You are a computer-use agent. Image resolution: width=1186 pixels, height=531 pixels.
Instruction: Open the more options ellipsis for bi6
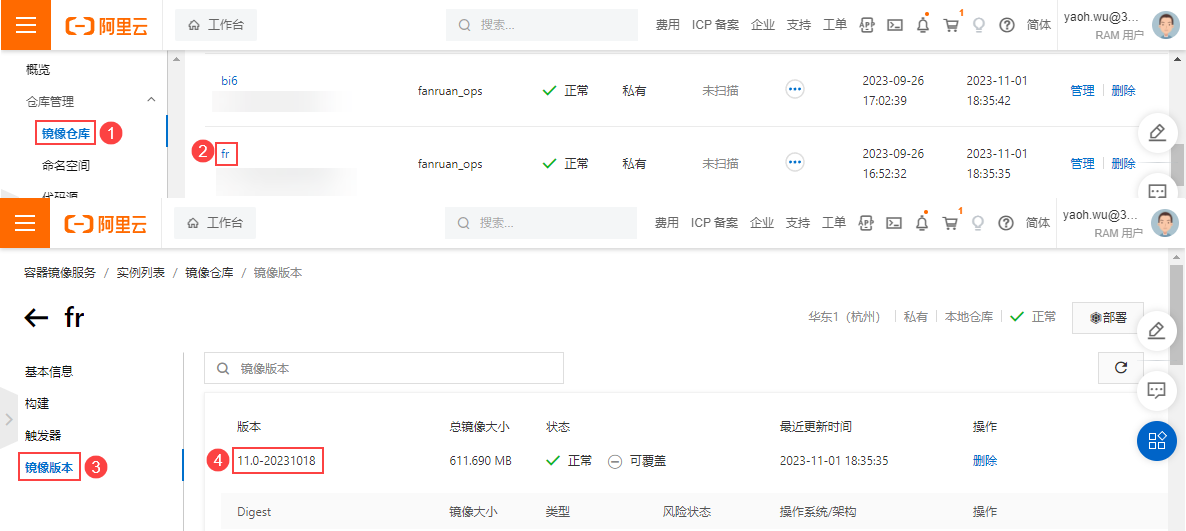795,90
